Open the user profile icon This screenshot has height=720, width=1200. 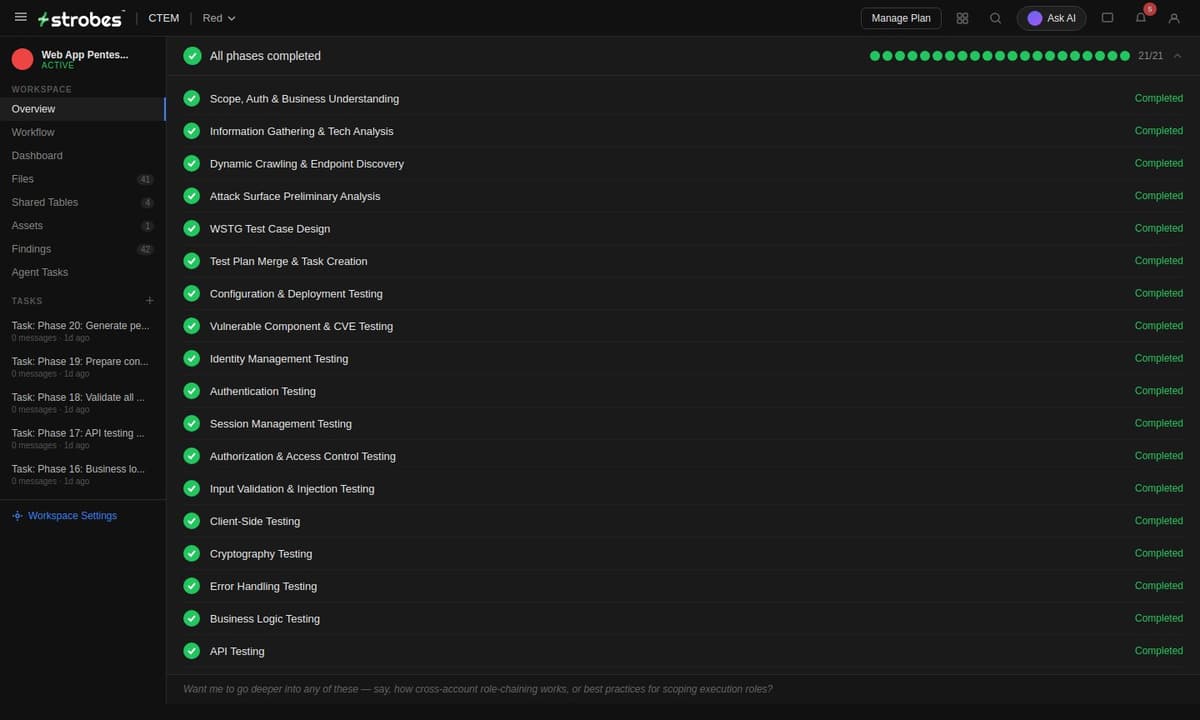point(1174,18)
